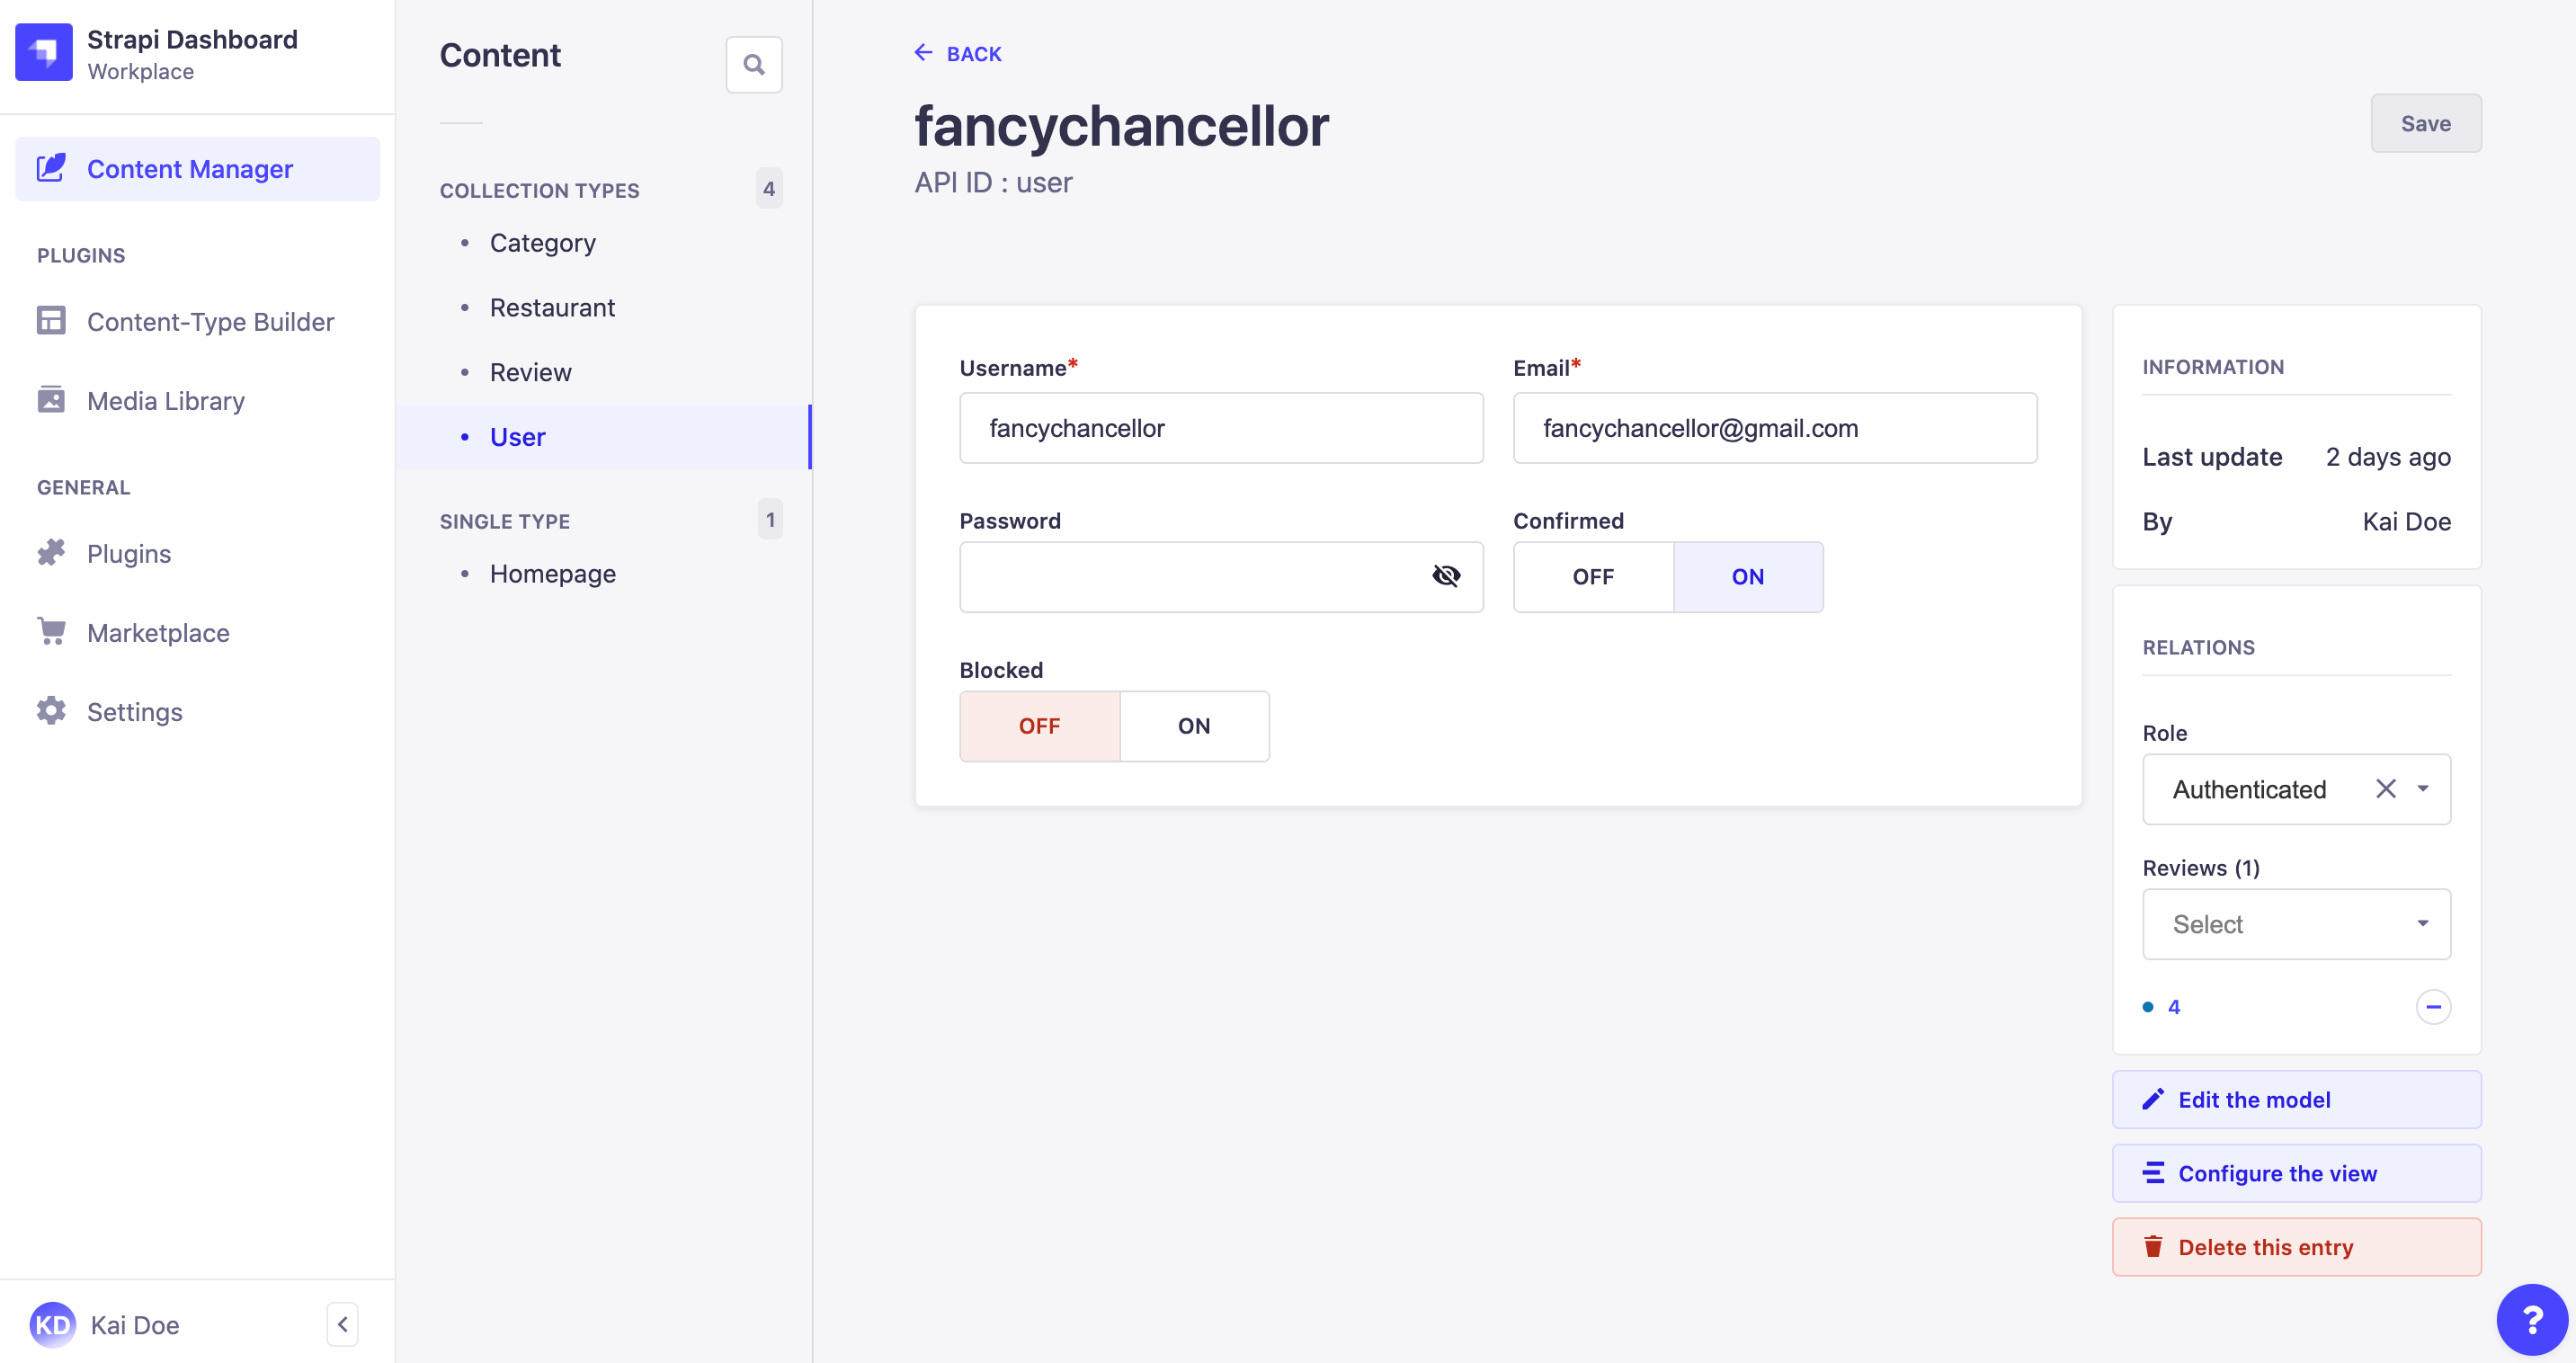
Task: Open the content search icon
Action: [754, 64]
